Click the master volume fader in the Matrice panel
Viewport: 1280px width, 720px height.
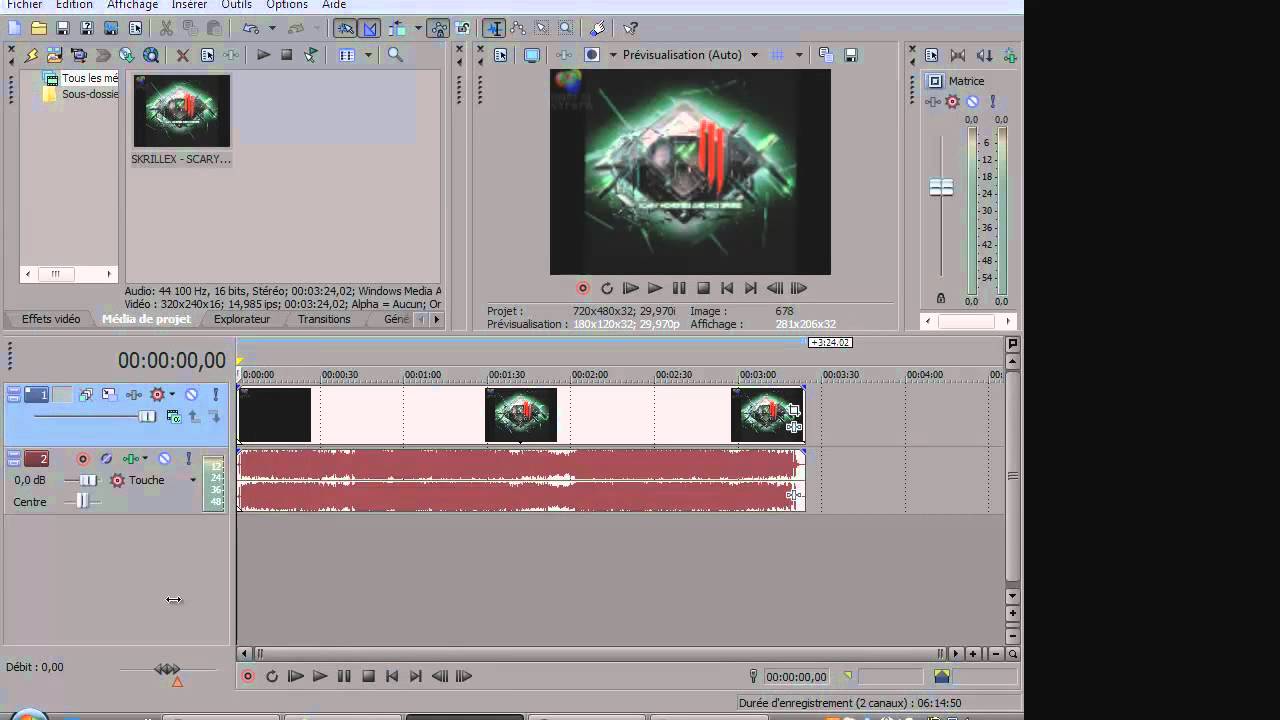[941, 187]
